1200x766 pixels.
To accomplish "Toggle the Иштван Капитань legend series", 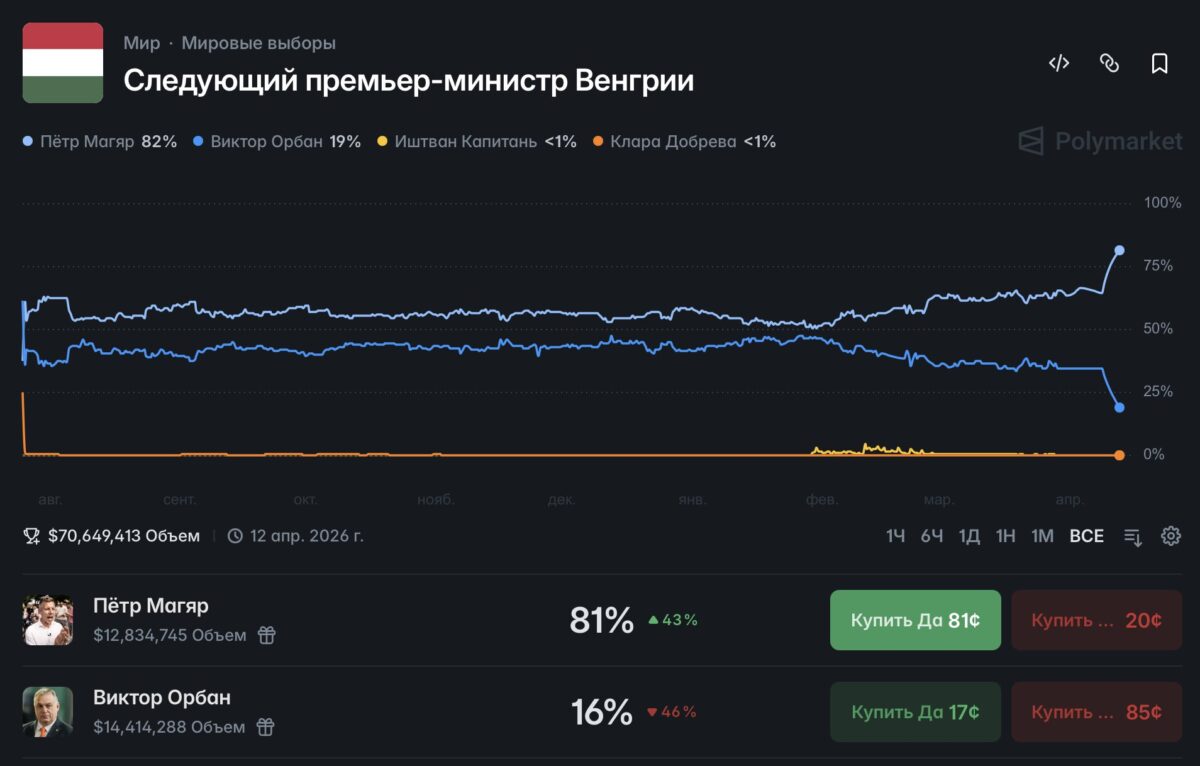I will tap(476, 142).
